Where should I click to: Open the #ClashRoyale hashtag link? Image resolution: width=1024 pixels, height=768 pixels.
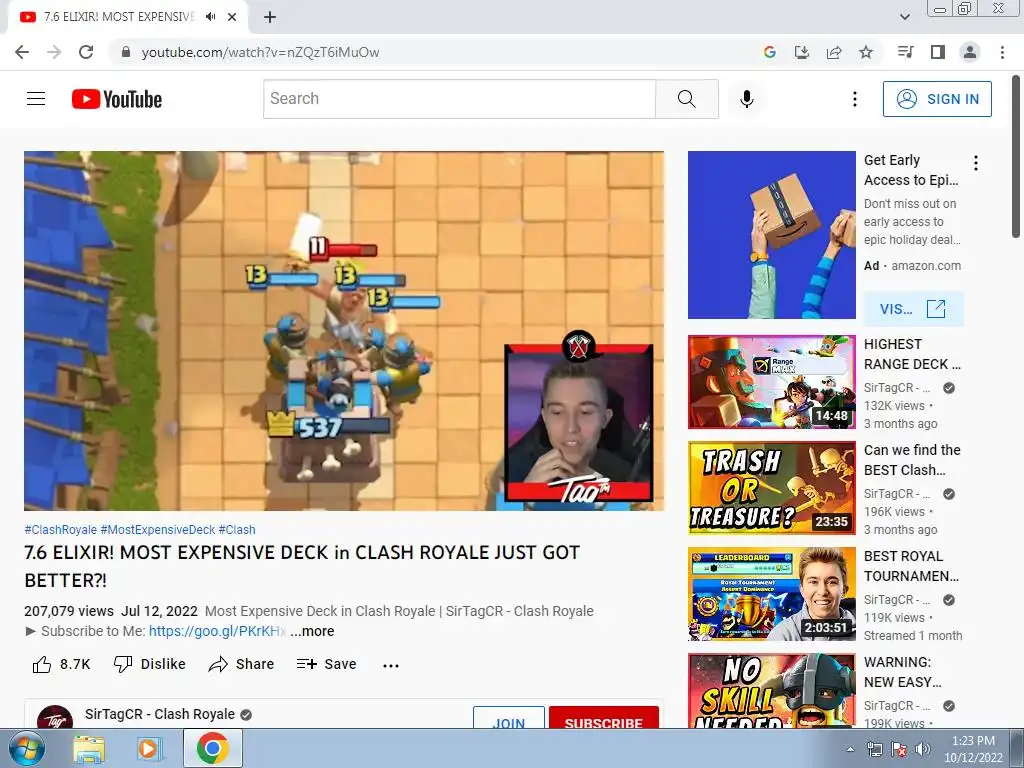[x=61, y=530]
